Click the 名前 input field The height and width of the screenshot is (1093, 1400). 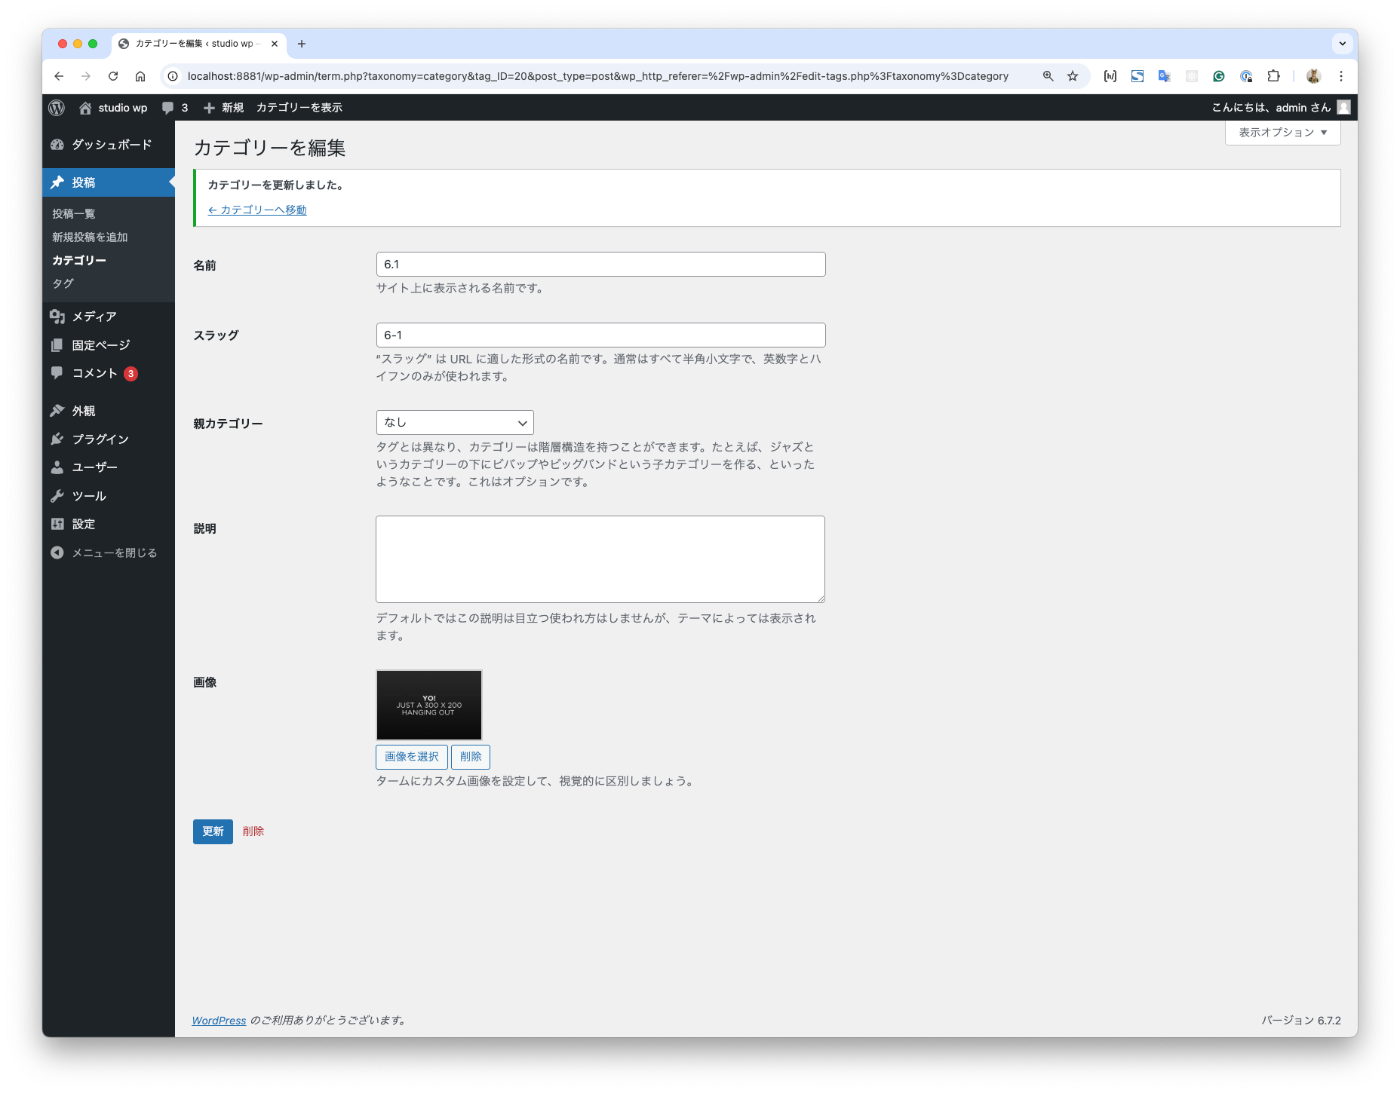coord(601,265)
